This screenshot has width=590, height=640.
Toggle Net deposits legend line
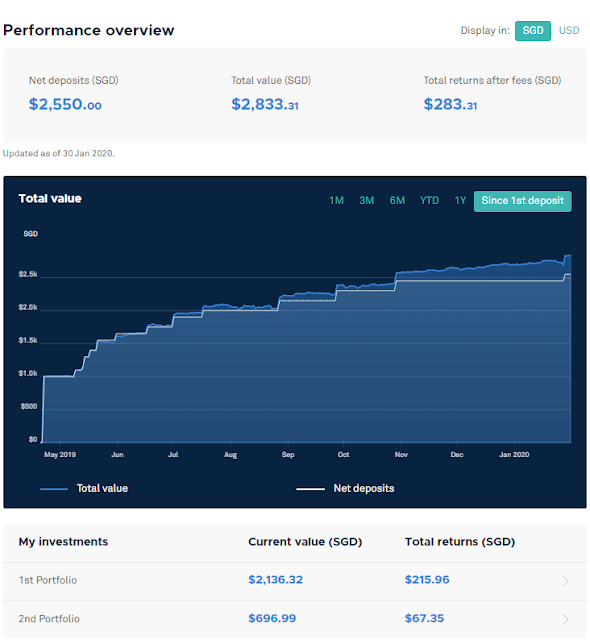click(x=345, y=489)
